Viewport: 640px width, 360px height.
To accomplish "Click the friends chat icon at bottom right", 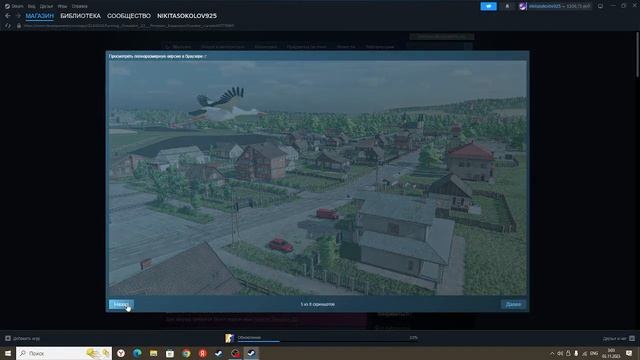I will pos(632,338).
